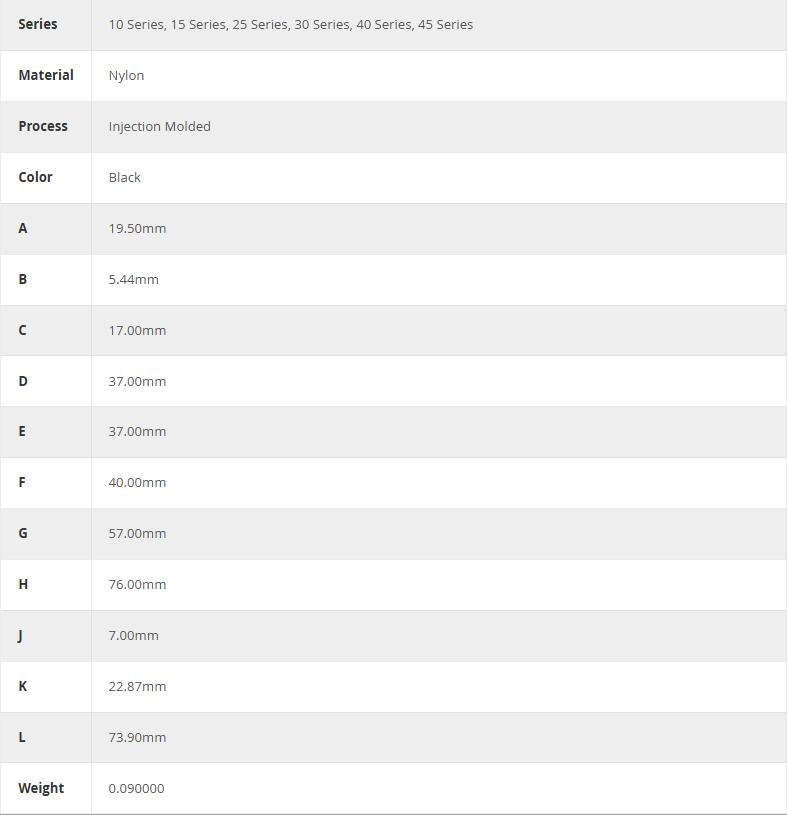Viewport: 787px width, 815px height.
Task: Click the series list starting with 10 Series
Action: (x=290, y=24)
